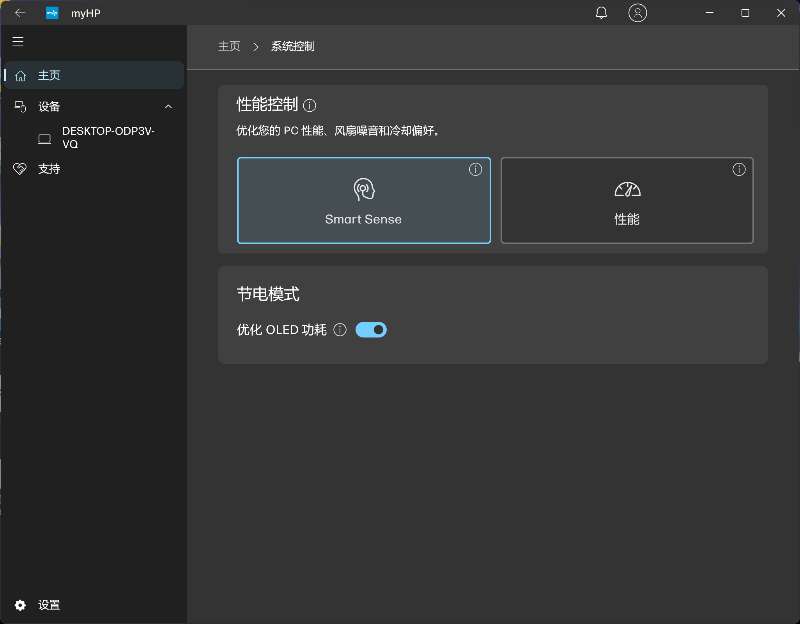
Task: Open the 支持 sidebar item
Action: (x=94, y=169)
